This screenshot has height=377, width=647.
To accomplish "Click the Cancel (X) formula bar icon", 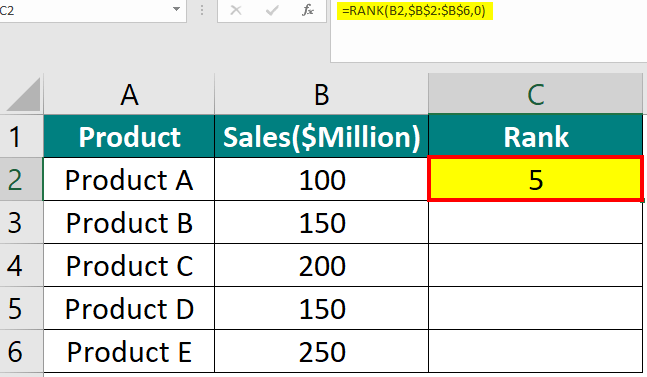I will coord(236,10).
